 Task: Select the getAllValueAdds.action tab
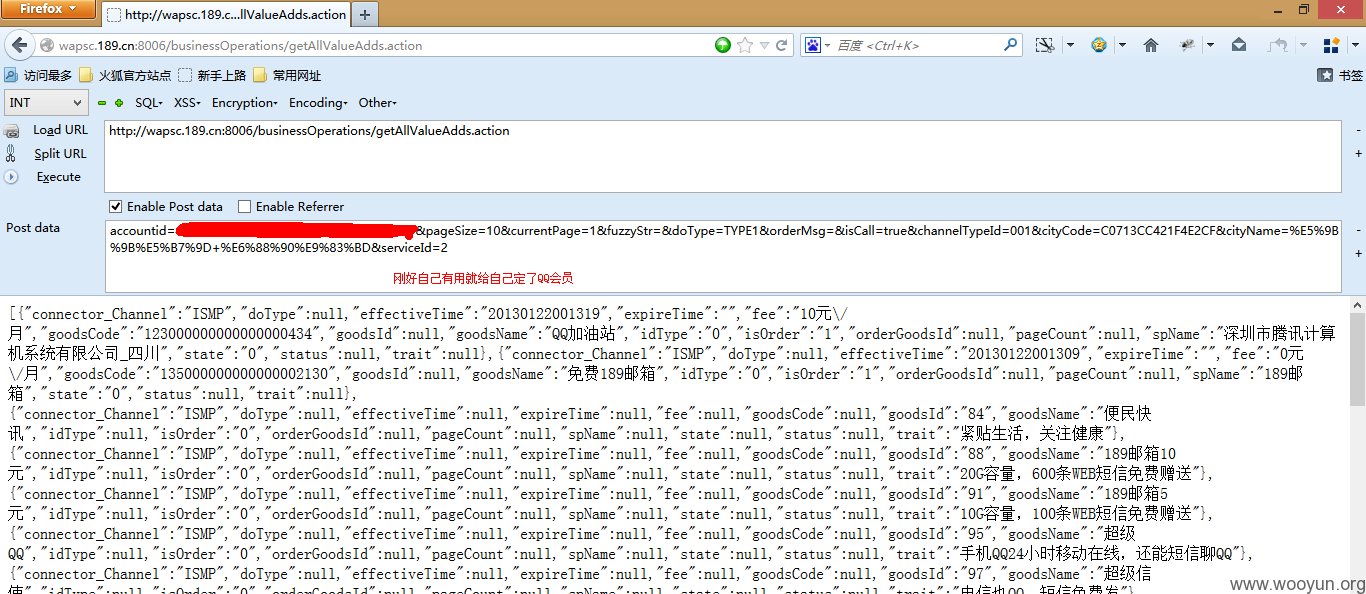pyautogui.click(x=225, y=15)
